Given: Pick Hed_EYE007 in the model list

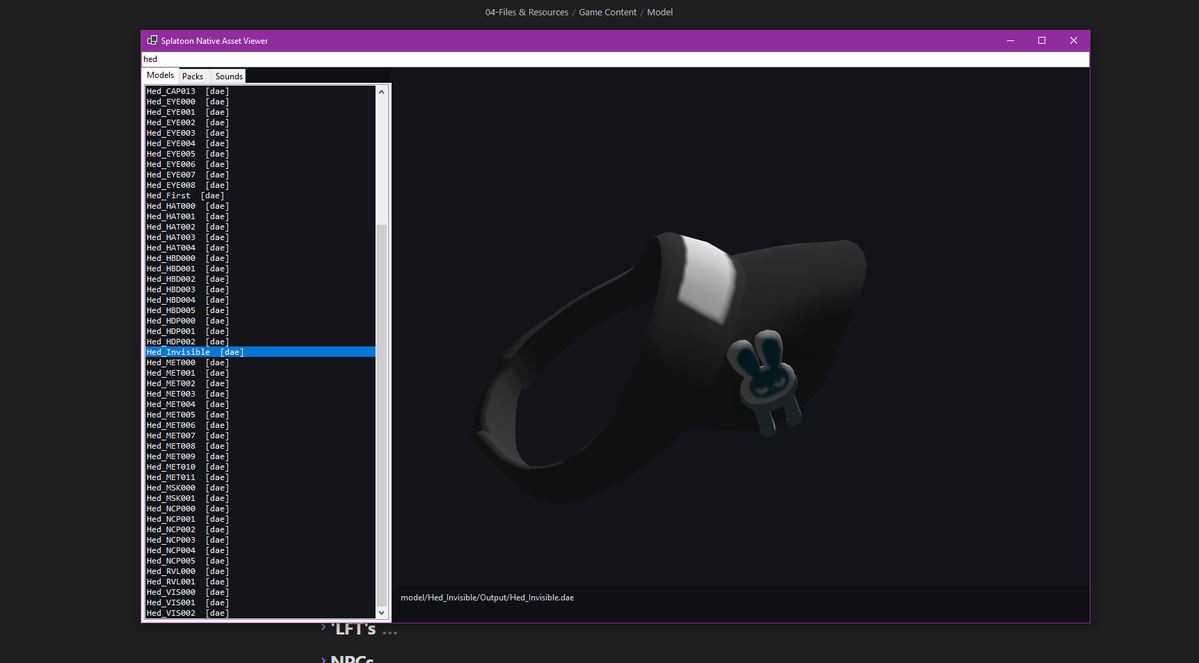Looking at the screenshot, I should point(260,175).
